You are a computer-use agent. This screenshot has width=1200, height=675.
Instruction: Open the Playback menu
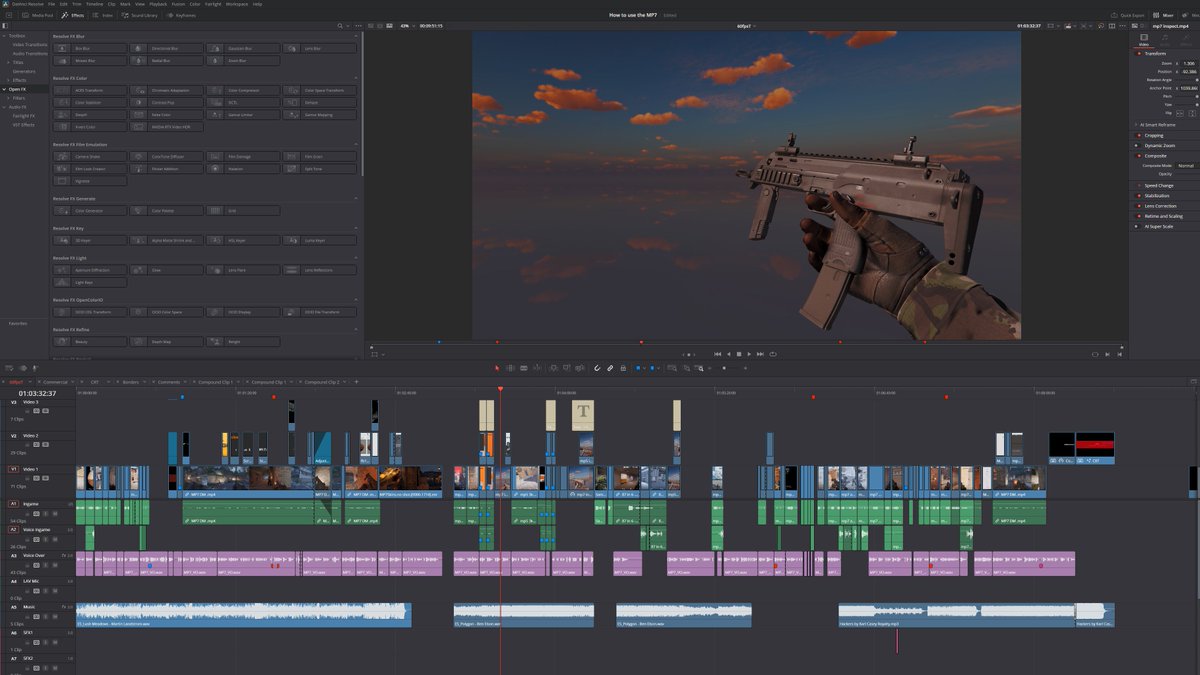tap(159, 4)
